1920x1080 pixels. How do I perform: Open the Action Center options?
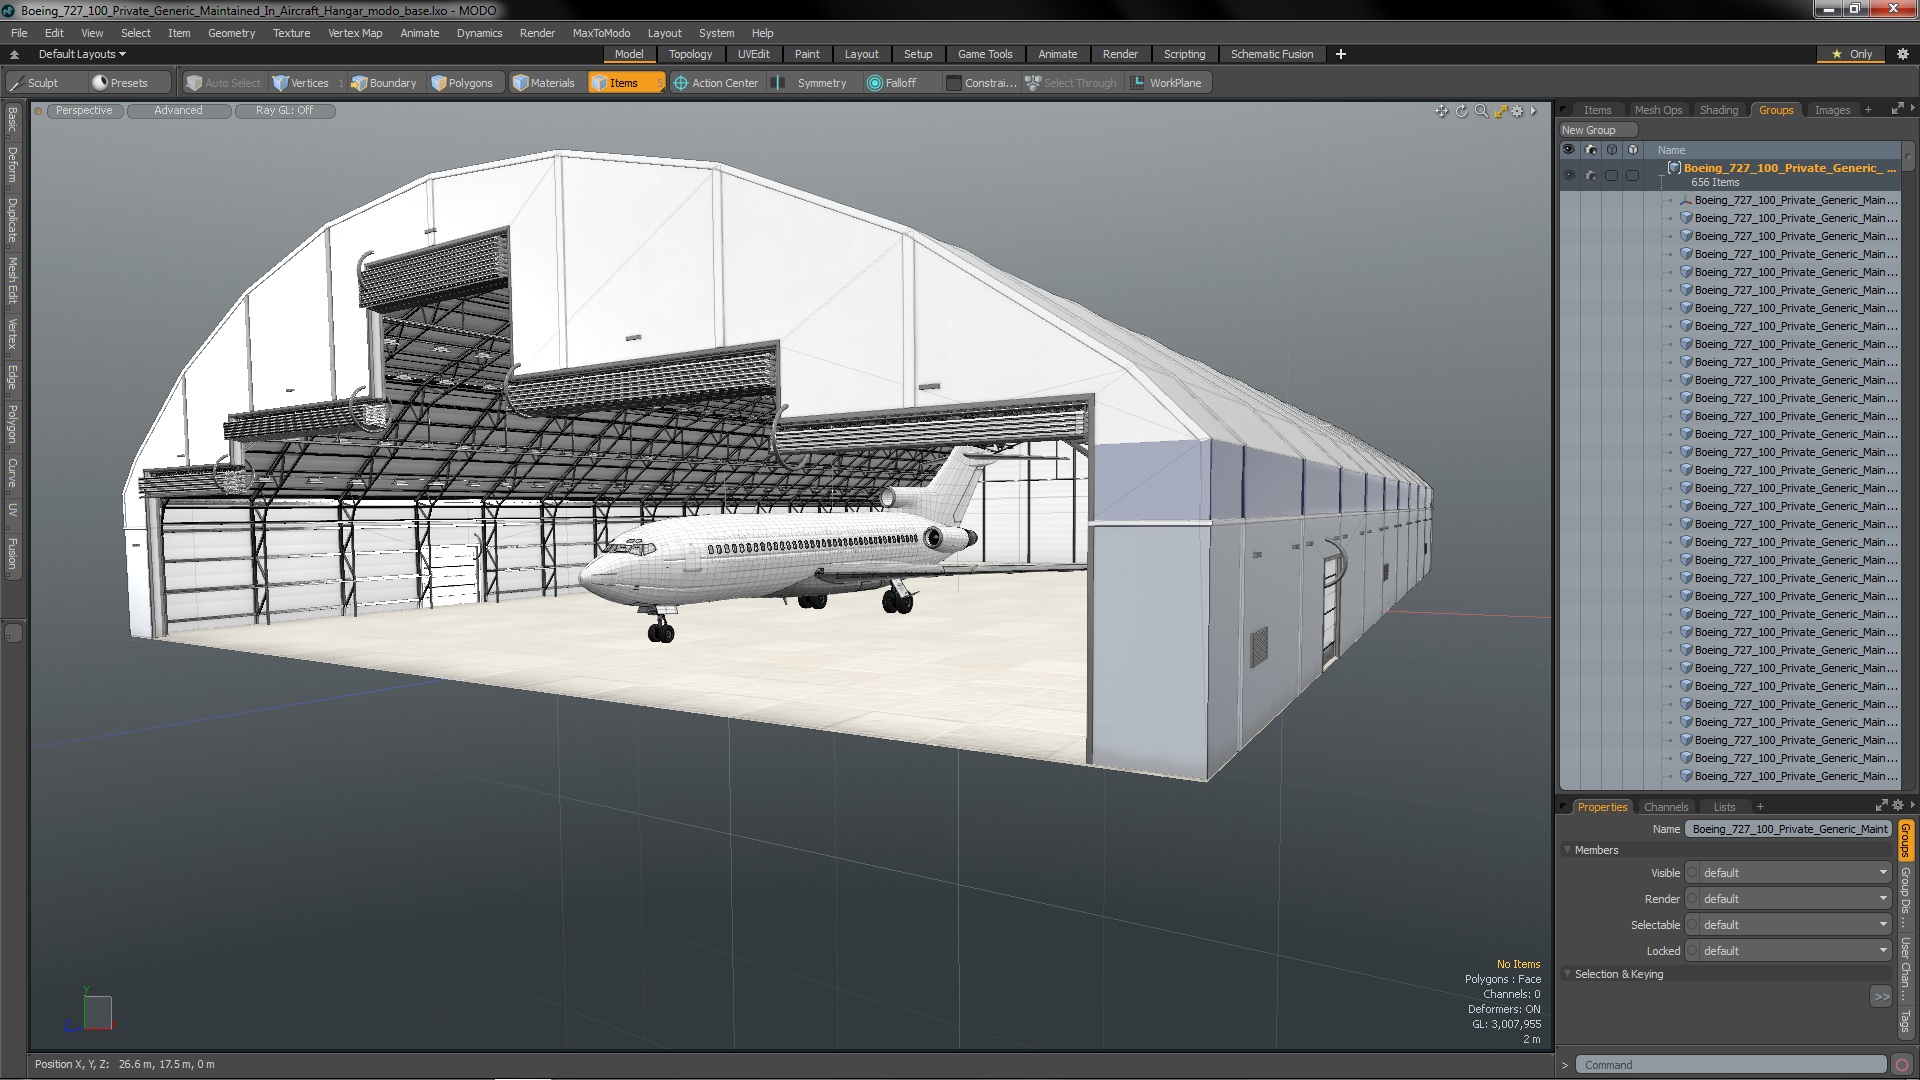tap(716, 83)
